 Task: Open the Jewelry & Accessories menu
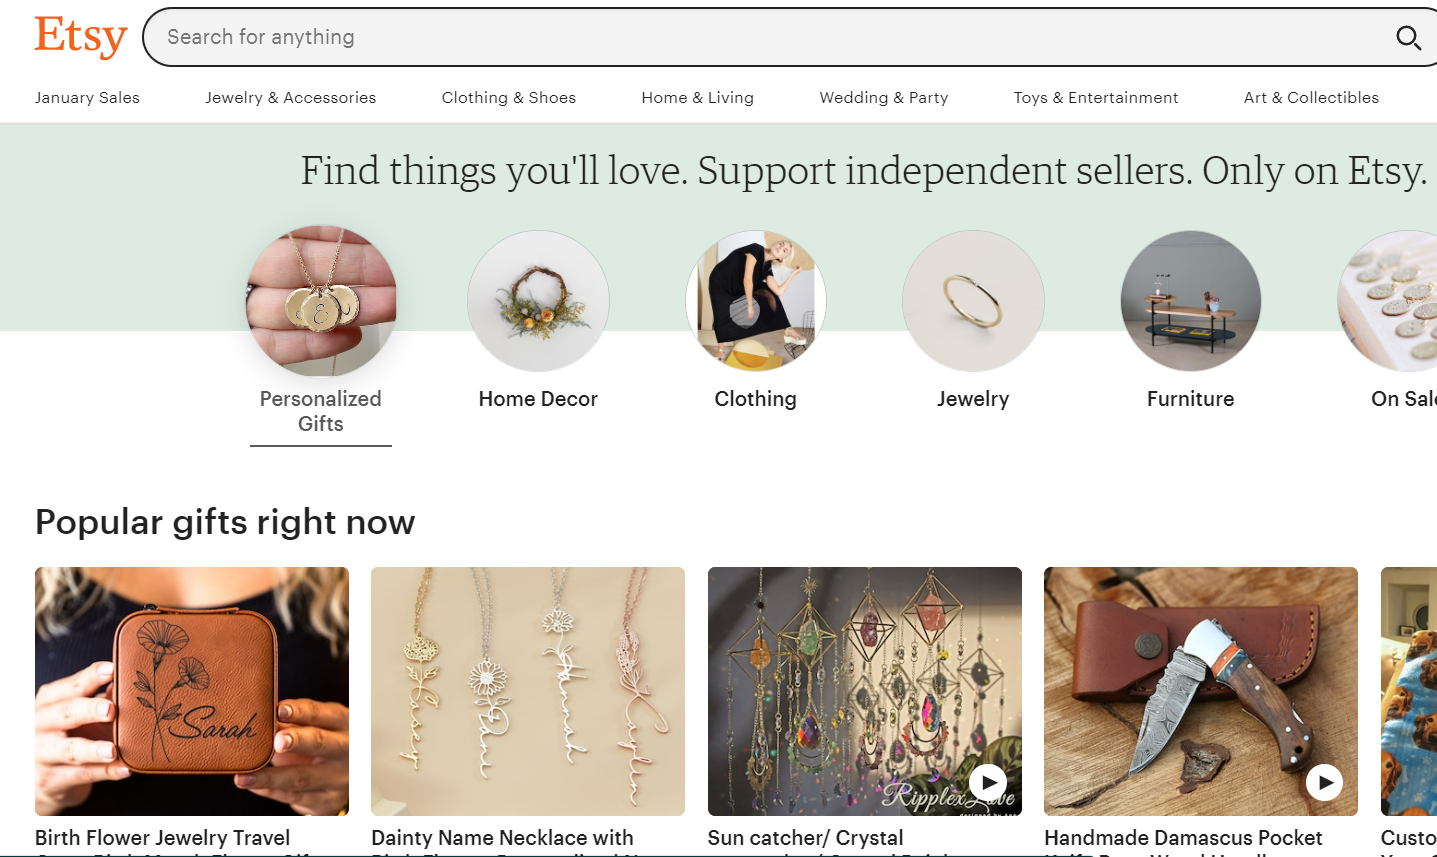[x=290, y=97]
